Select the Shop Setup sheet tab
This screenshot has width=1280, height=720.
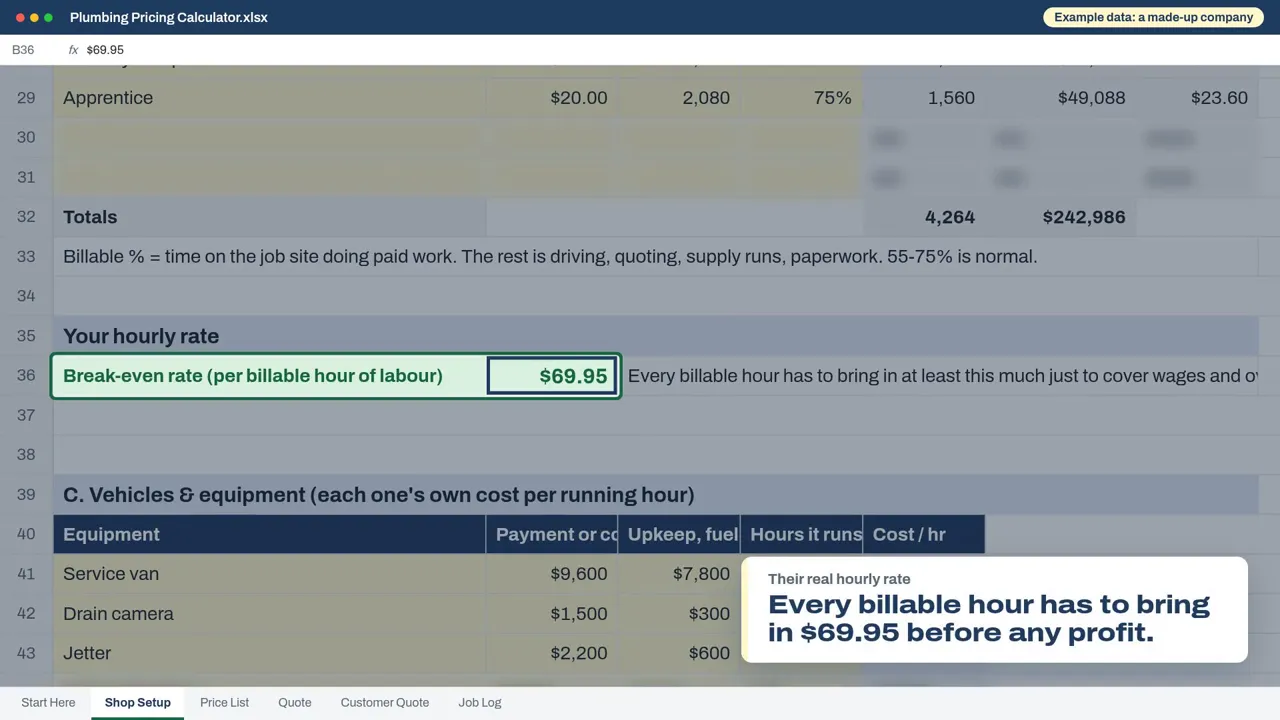pyautogui.click(x=138, y=702)
